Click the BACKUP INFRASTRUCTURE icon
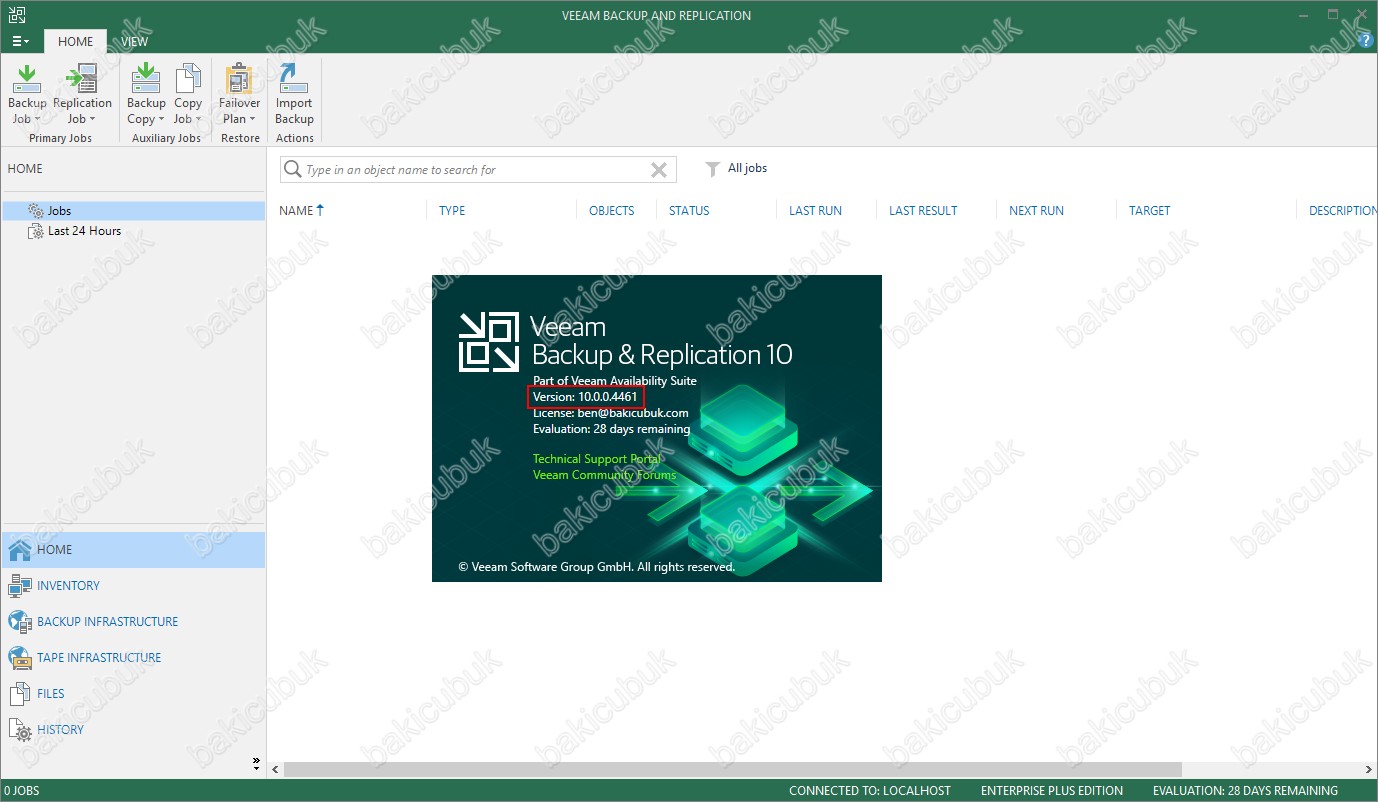This screenshot has width=1378, height=802. 20,622
